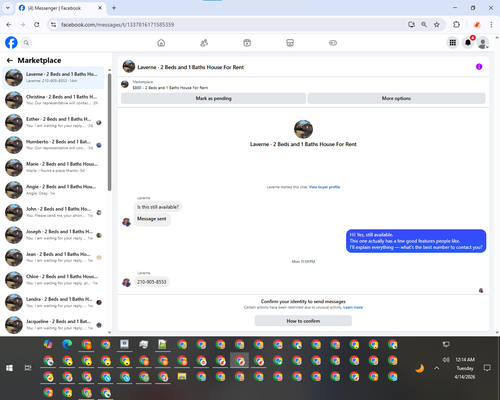Viewport: 500px width, 400px height.
Task: Open the Marketplace storefront icon
Action: tap(290, 43)
